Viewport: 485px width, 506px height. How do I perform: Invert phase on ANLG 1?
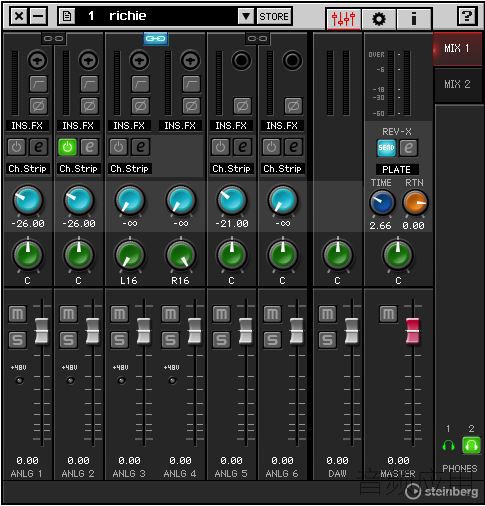click(x=38, y=106)
